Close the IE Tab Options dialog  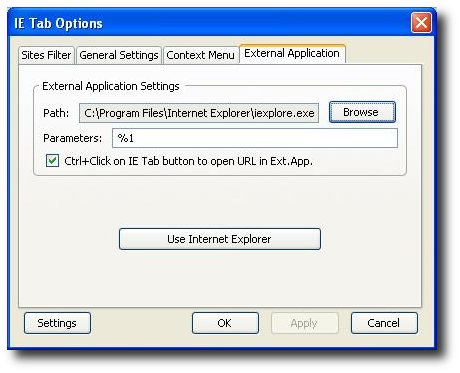tap(421, 23)
